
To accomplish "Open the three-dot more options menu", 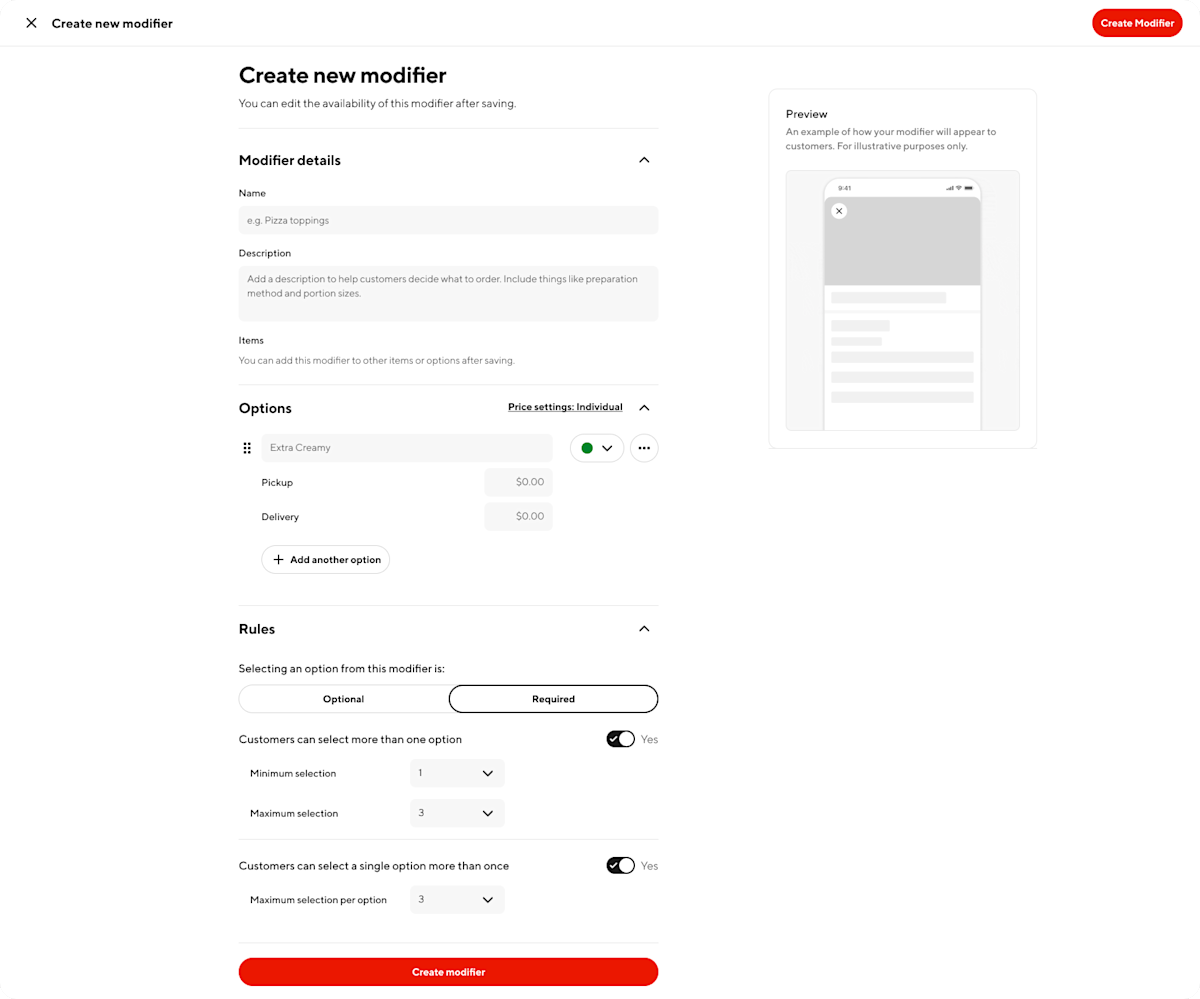I will tap(644, 448).
